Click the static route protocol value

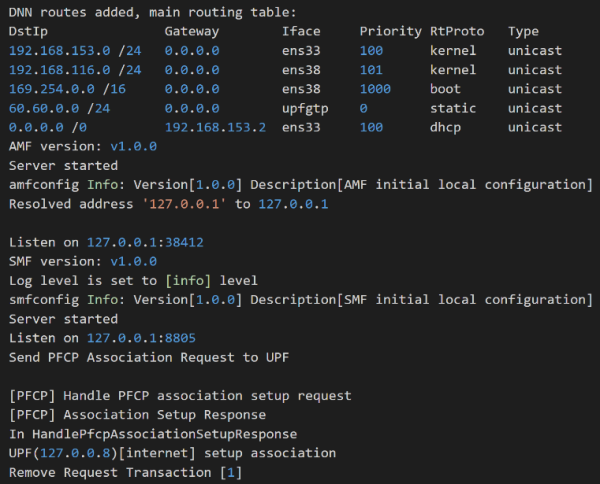tap(453, 108)
